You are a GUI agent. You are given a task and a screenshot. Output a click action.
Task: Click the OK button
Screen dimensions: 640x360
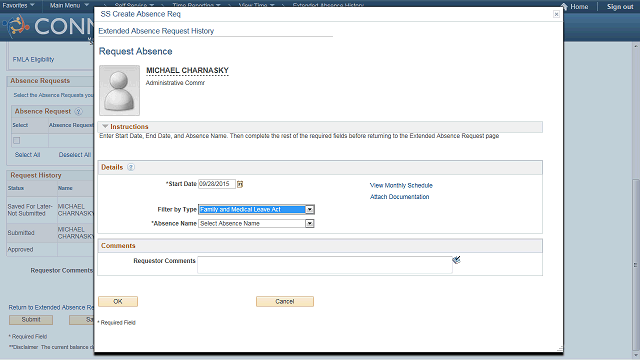coord(118,301)
